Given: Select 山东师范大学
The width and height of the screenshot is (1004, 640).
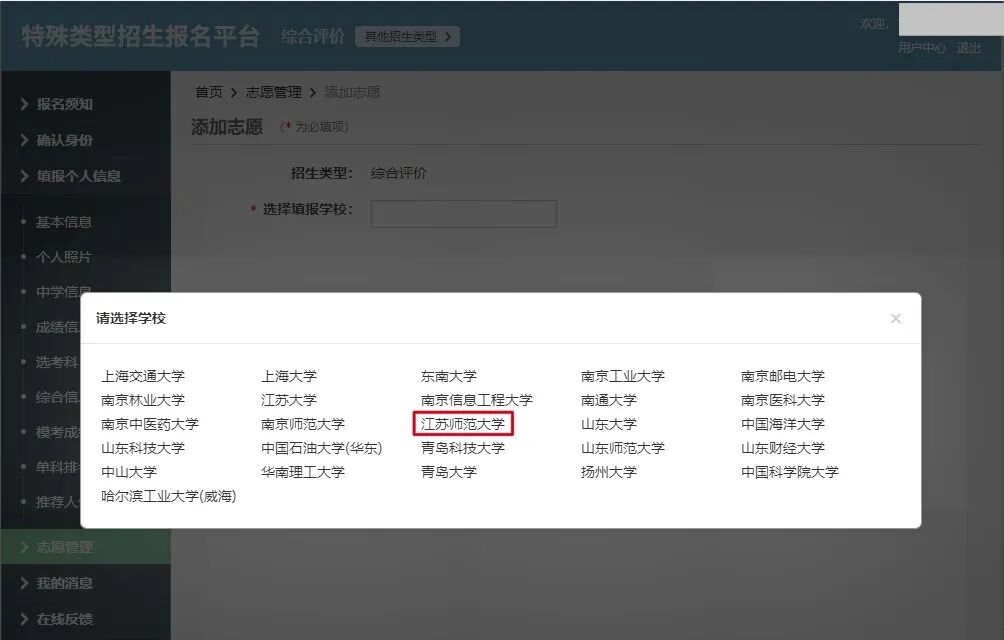Looking at the screenshot, I should 623,448.
